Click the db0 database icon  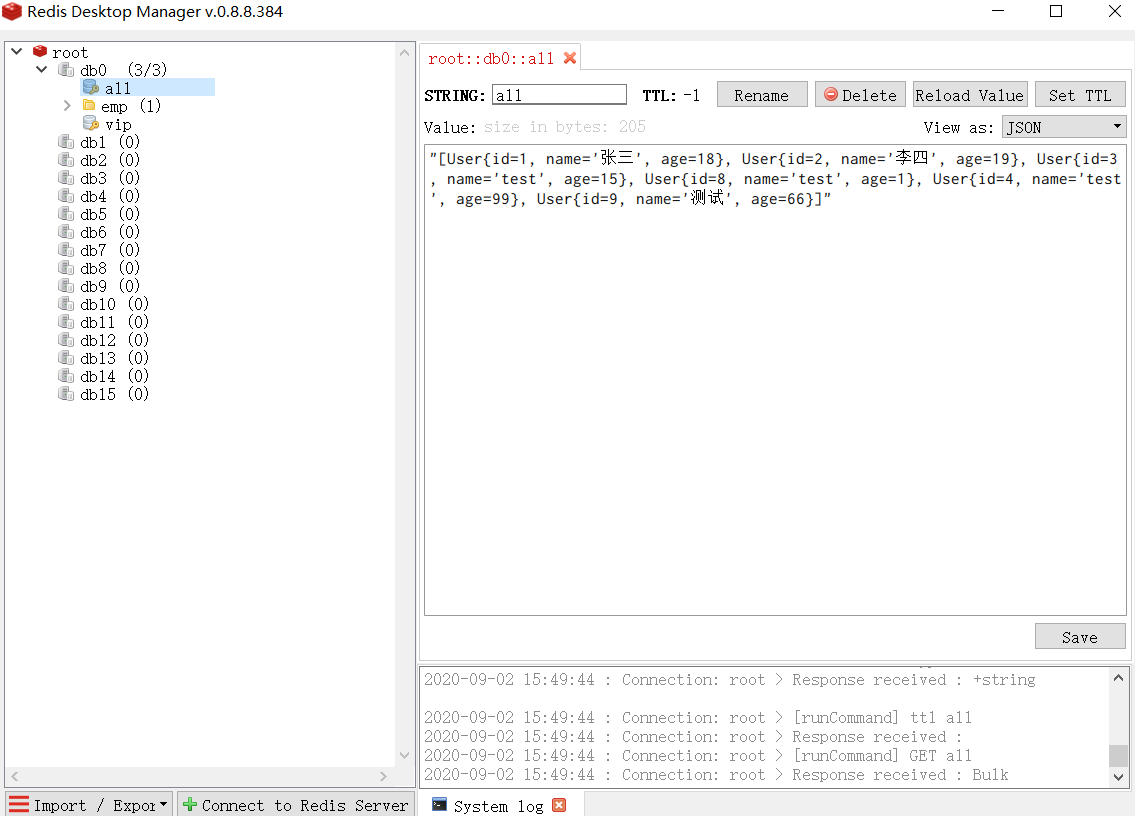pos(66,70)
